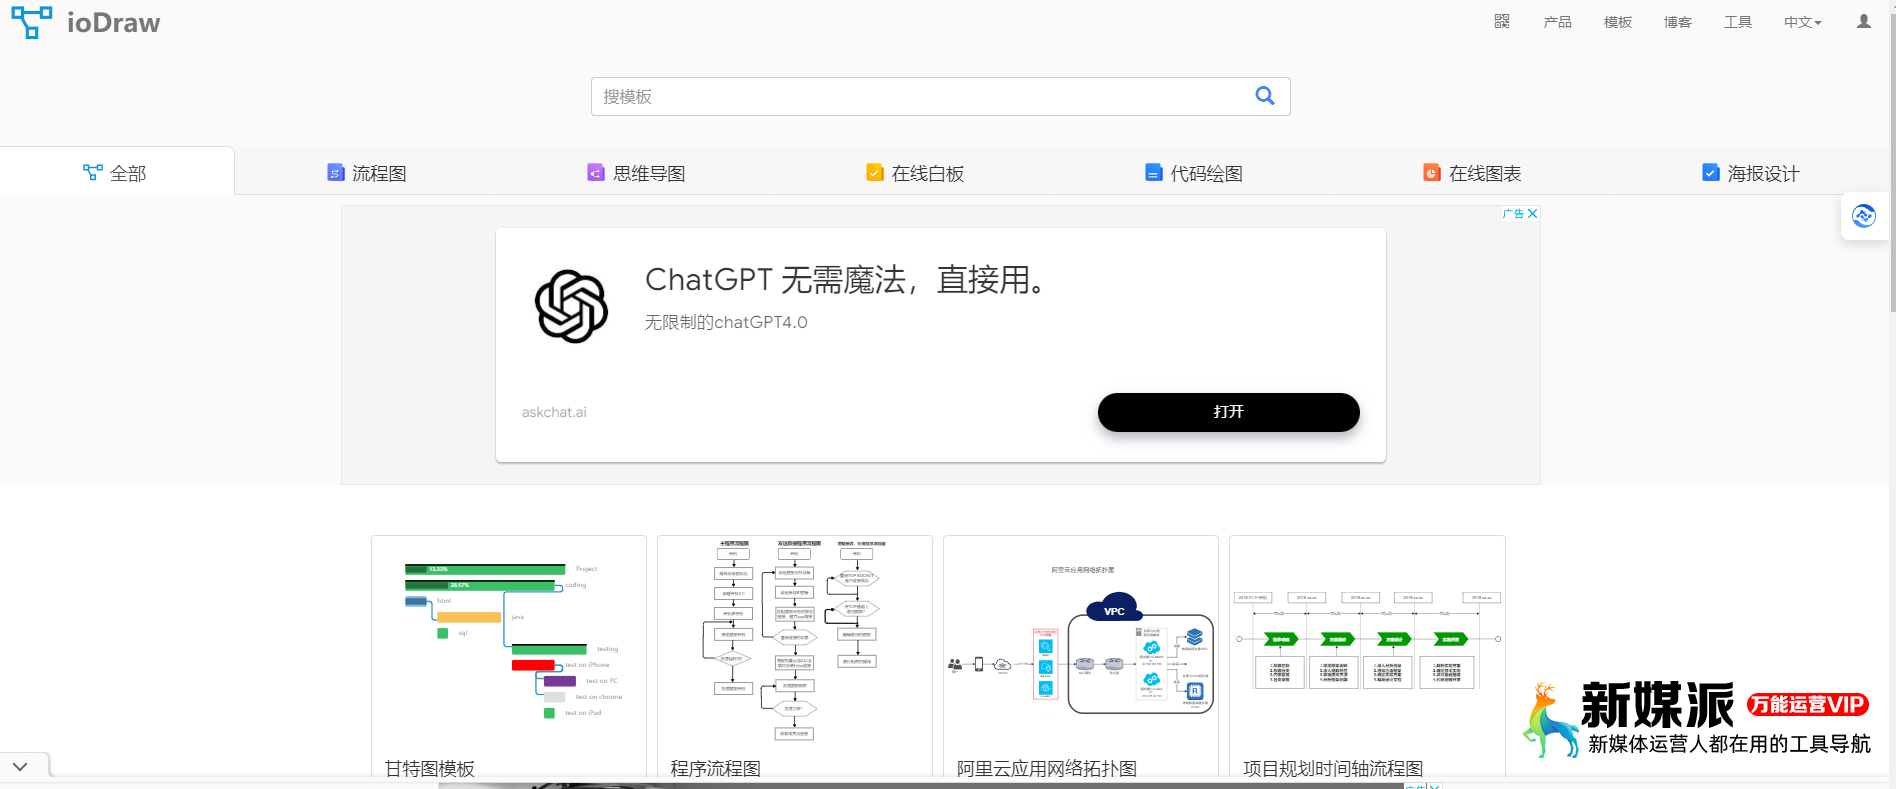The width and height of the screenshot is (1896, 789).
Task: Click the 思维导图 tab icon
Action: 596,173
